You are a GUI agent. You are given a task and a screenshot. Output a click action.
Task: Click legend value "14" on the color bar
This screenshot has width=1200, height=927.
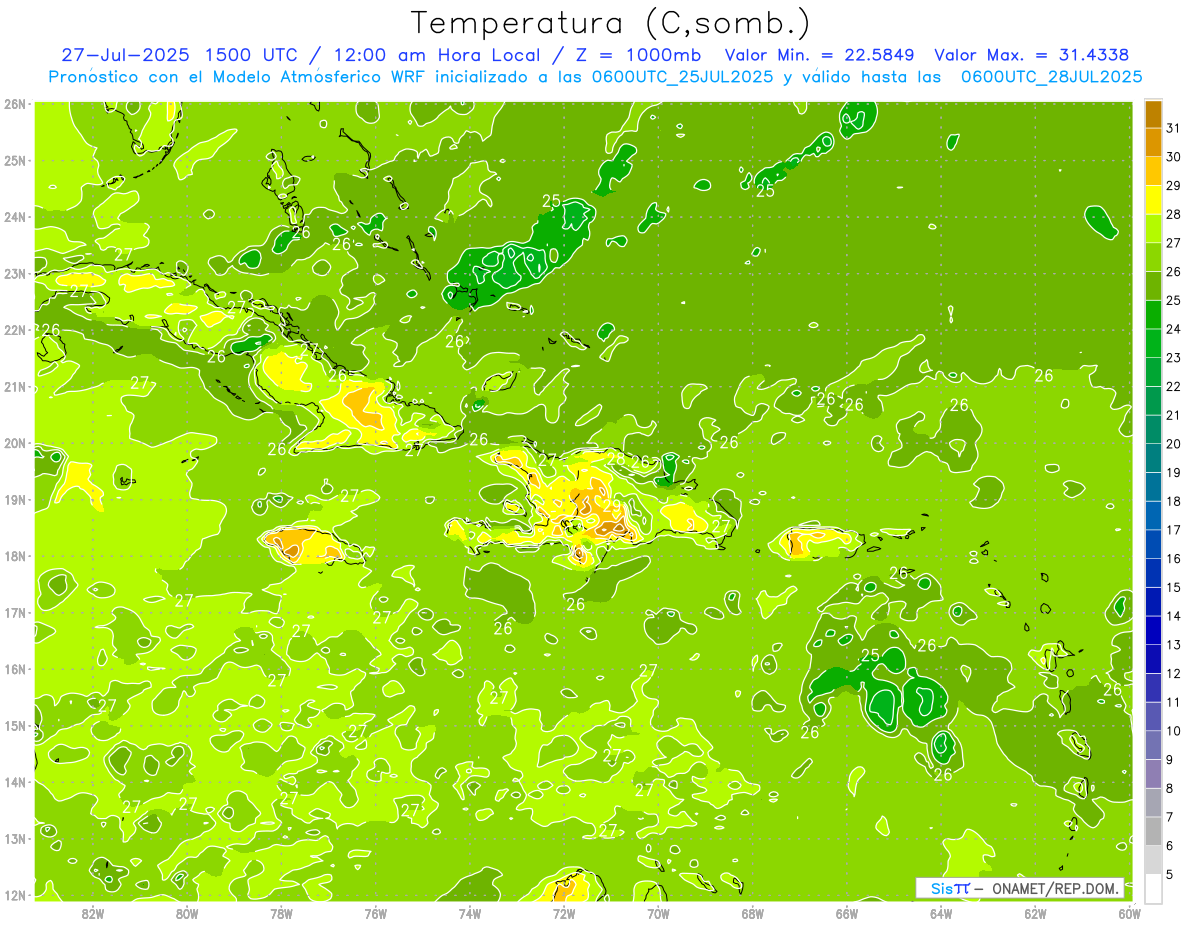click(x=1174, y=616)
